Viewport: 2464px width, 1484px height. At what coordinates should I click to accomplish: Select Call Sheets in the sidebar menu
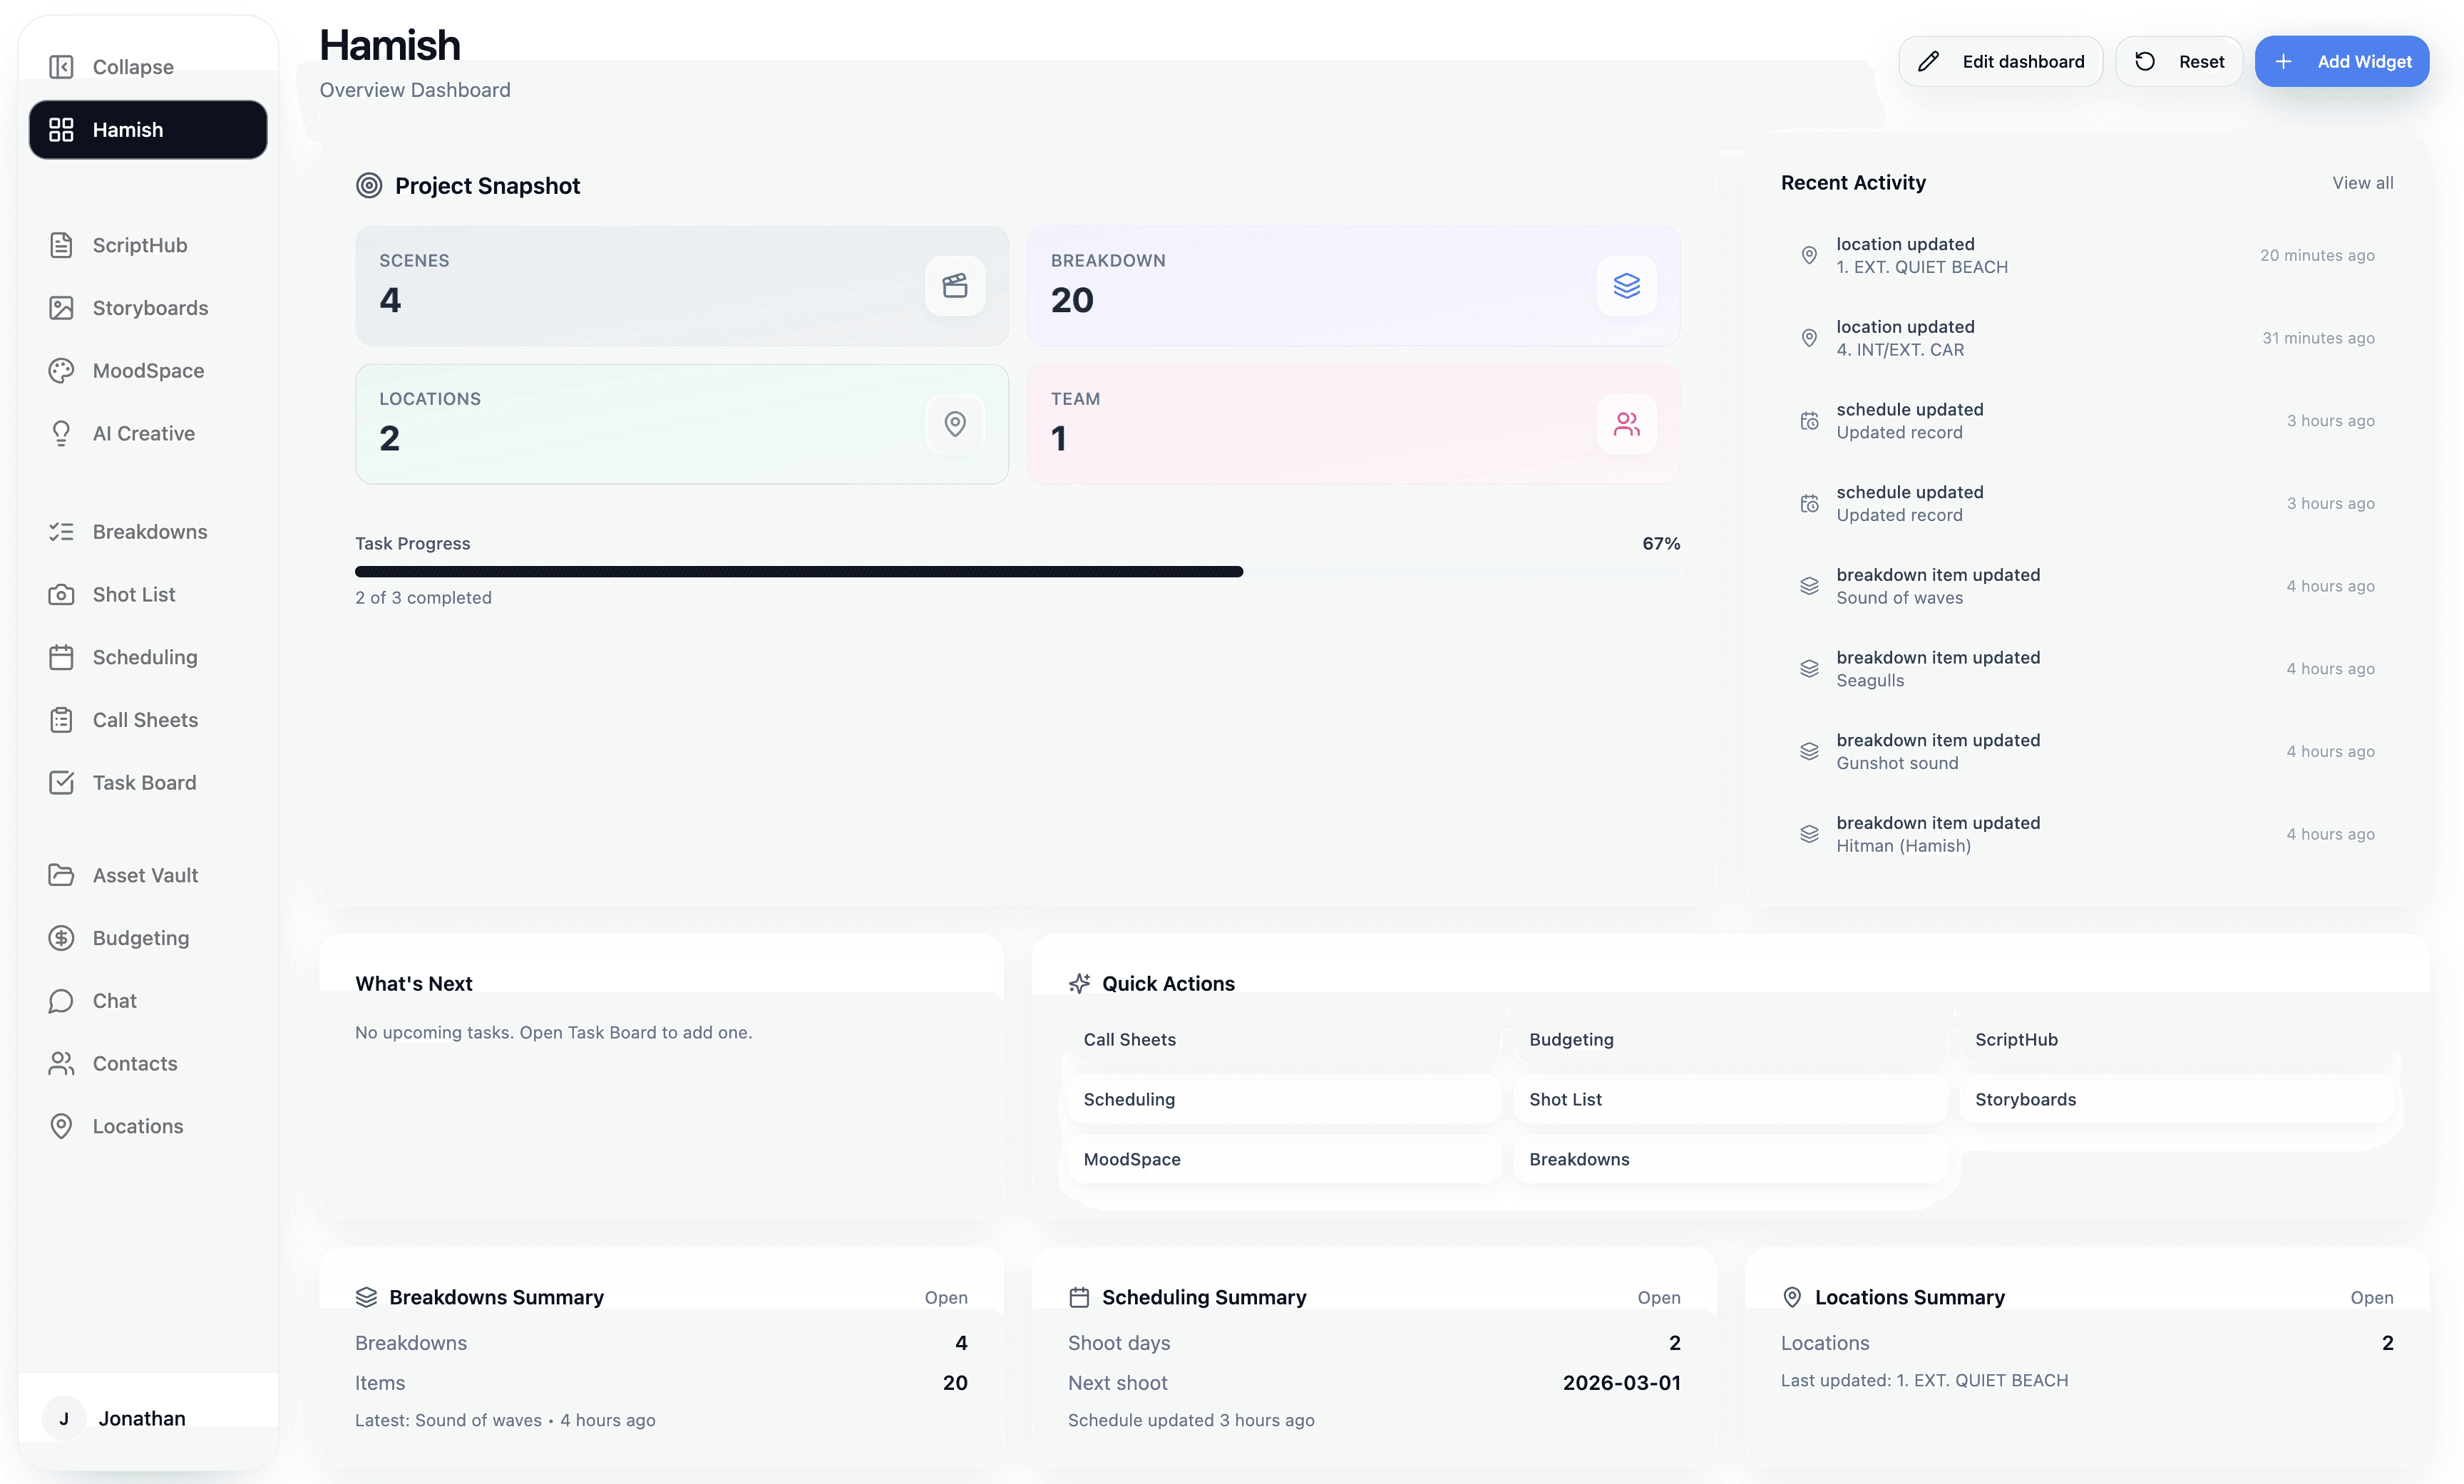click(144, 720)
